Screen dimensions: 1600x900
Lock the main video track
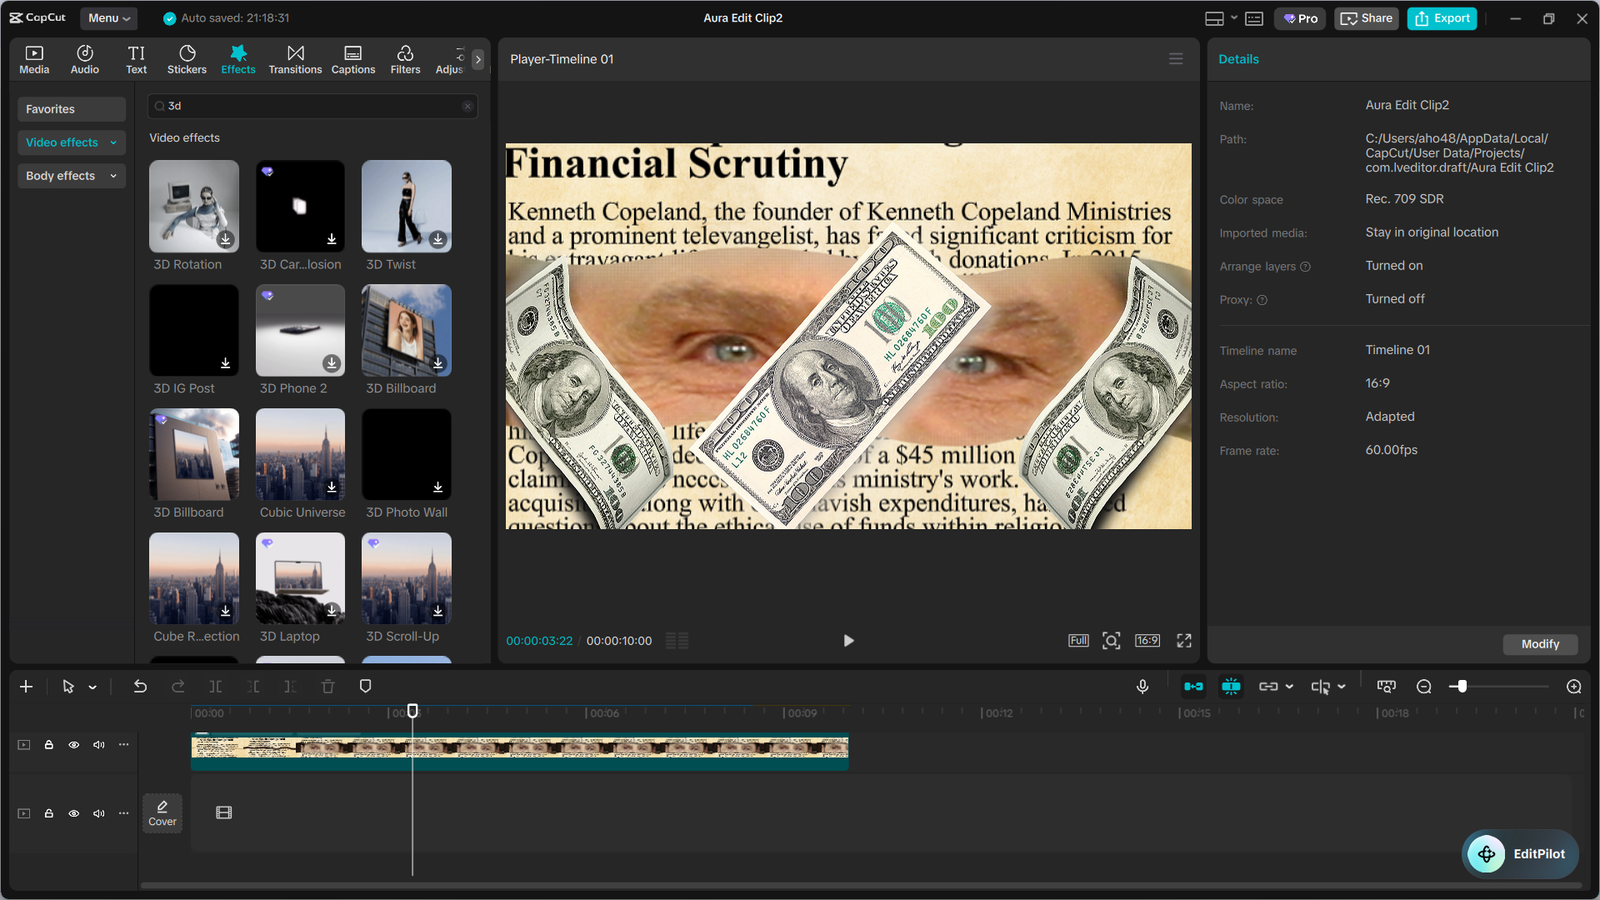tap(49, 745)
